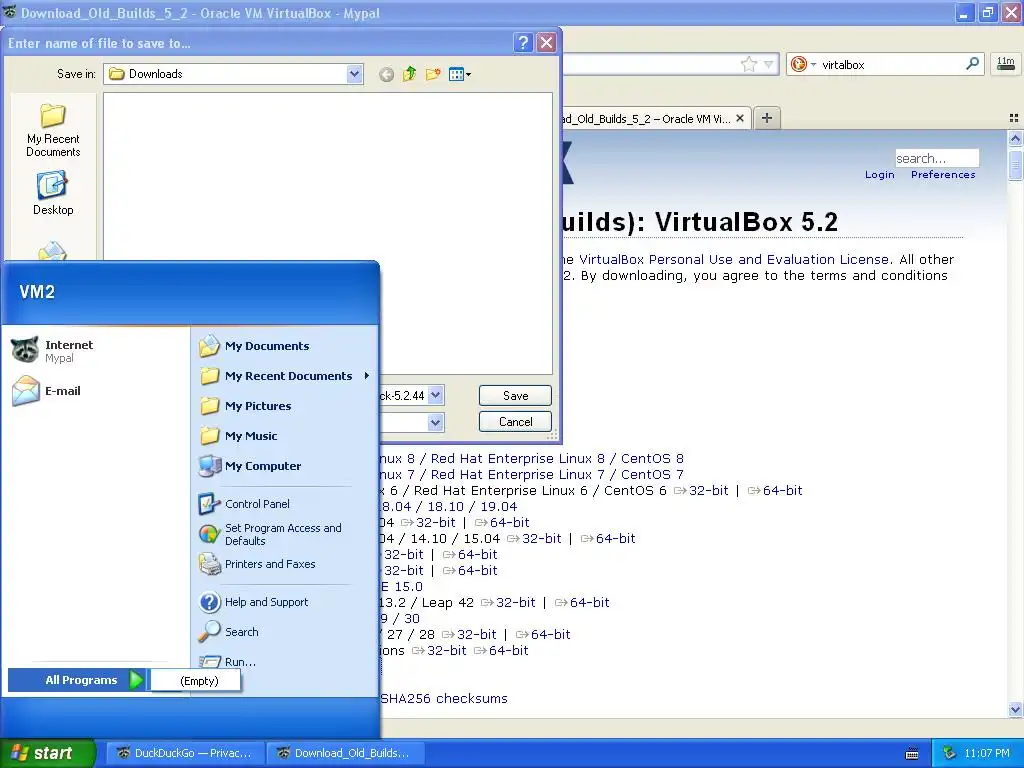Switch to Download_Old_Builds taskbar window
The height and width of the screenshot is (768, 1024).
345,753
